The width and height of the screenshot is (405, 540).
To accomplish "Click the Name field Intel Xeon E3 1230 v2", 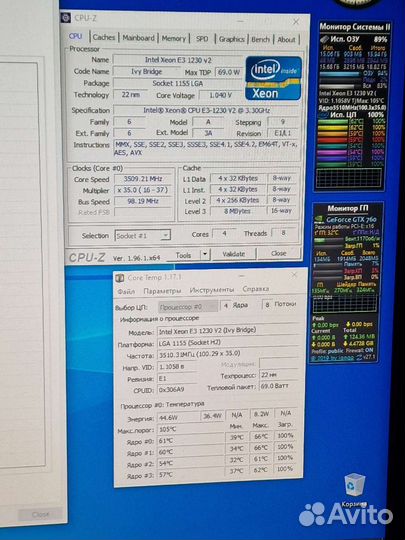I will 178,60.
